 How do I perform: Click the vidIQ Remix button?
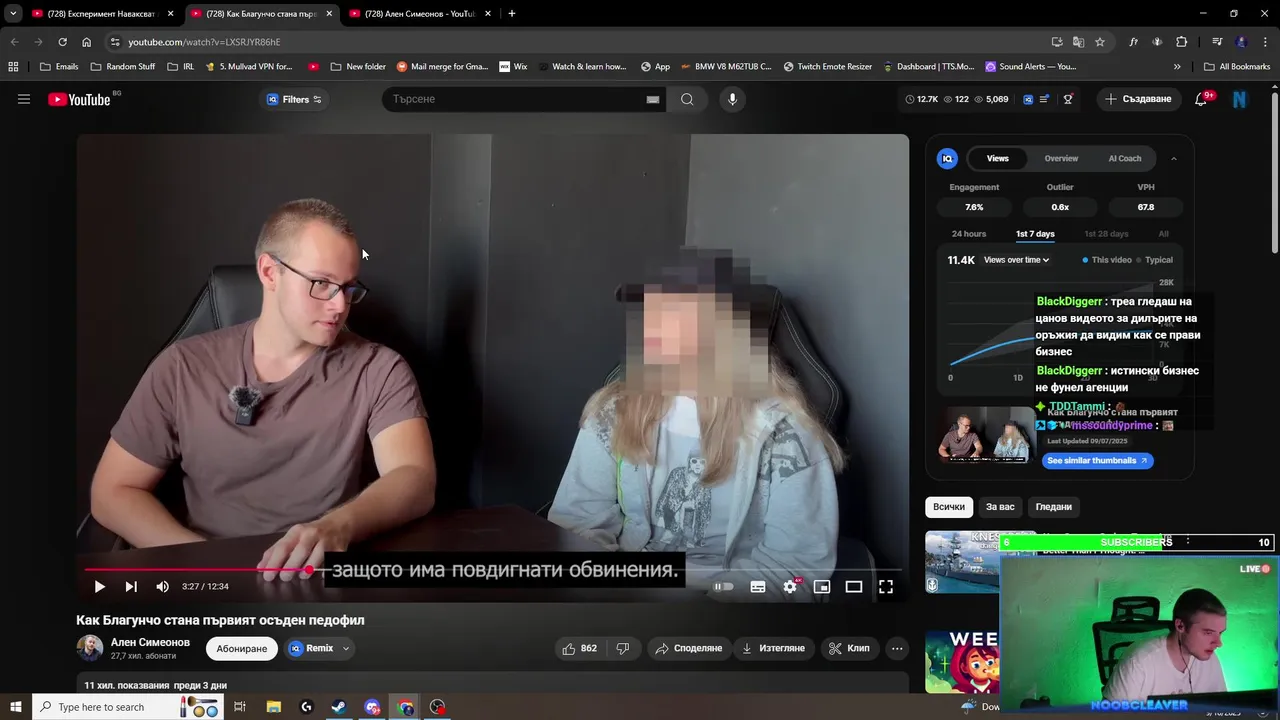coord(311,648)
